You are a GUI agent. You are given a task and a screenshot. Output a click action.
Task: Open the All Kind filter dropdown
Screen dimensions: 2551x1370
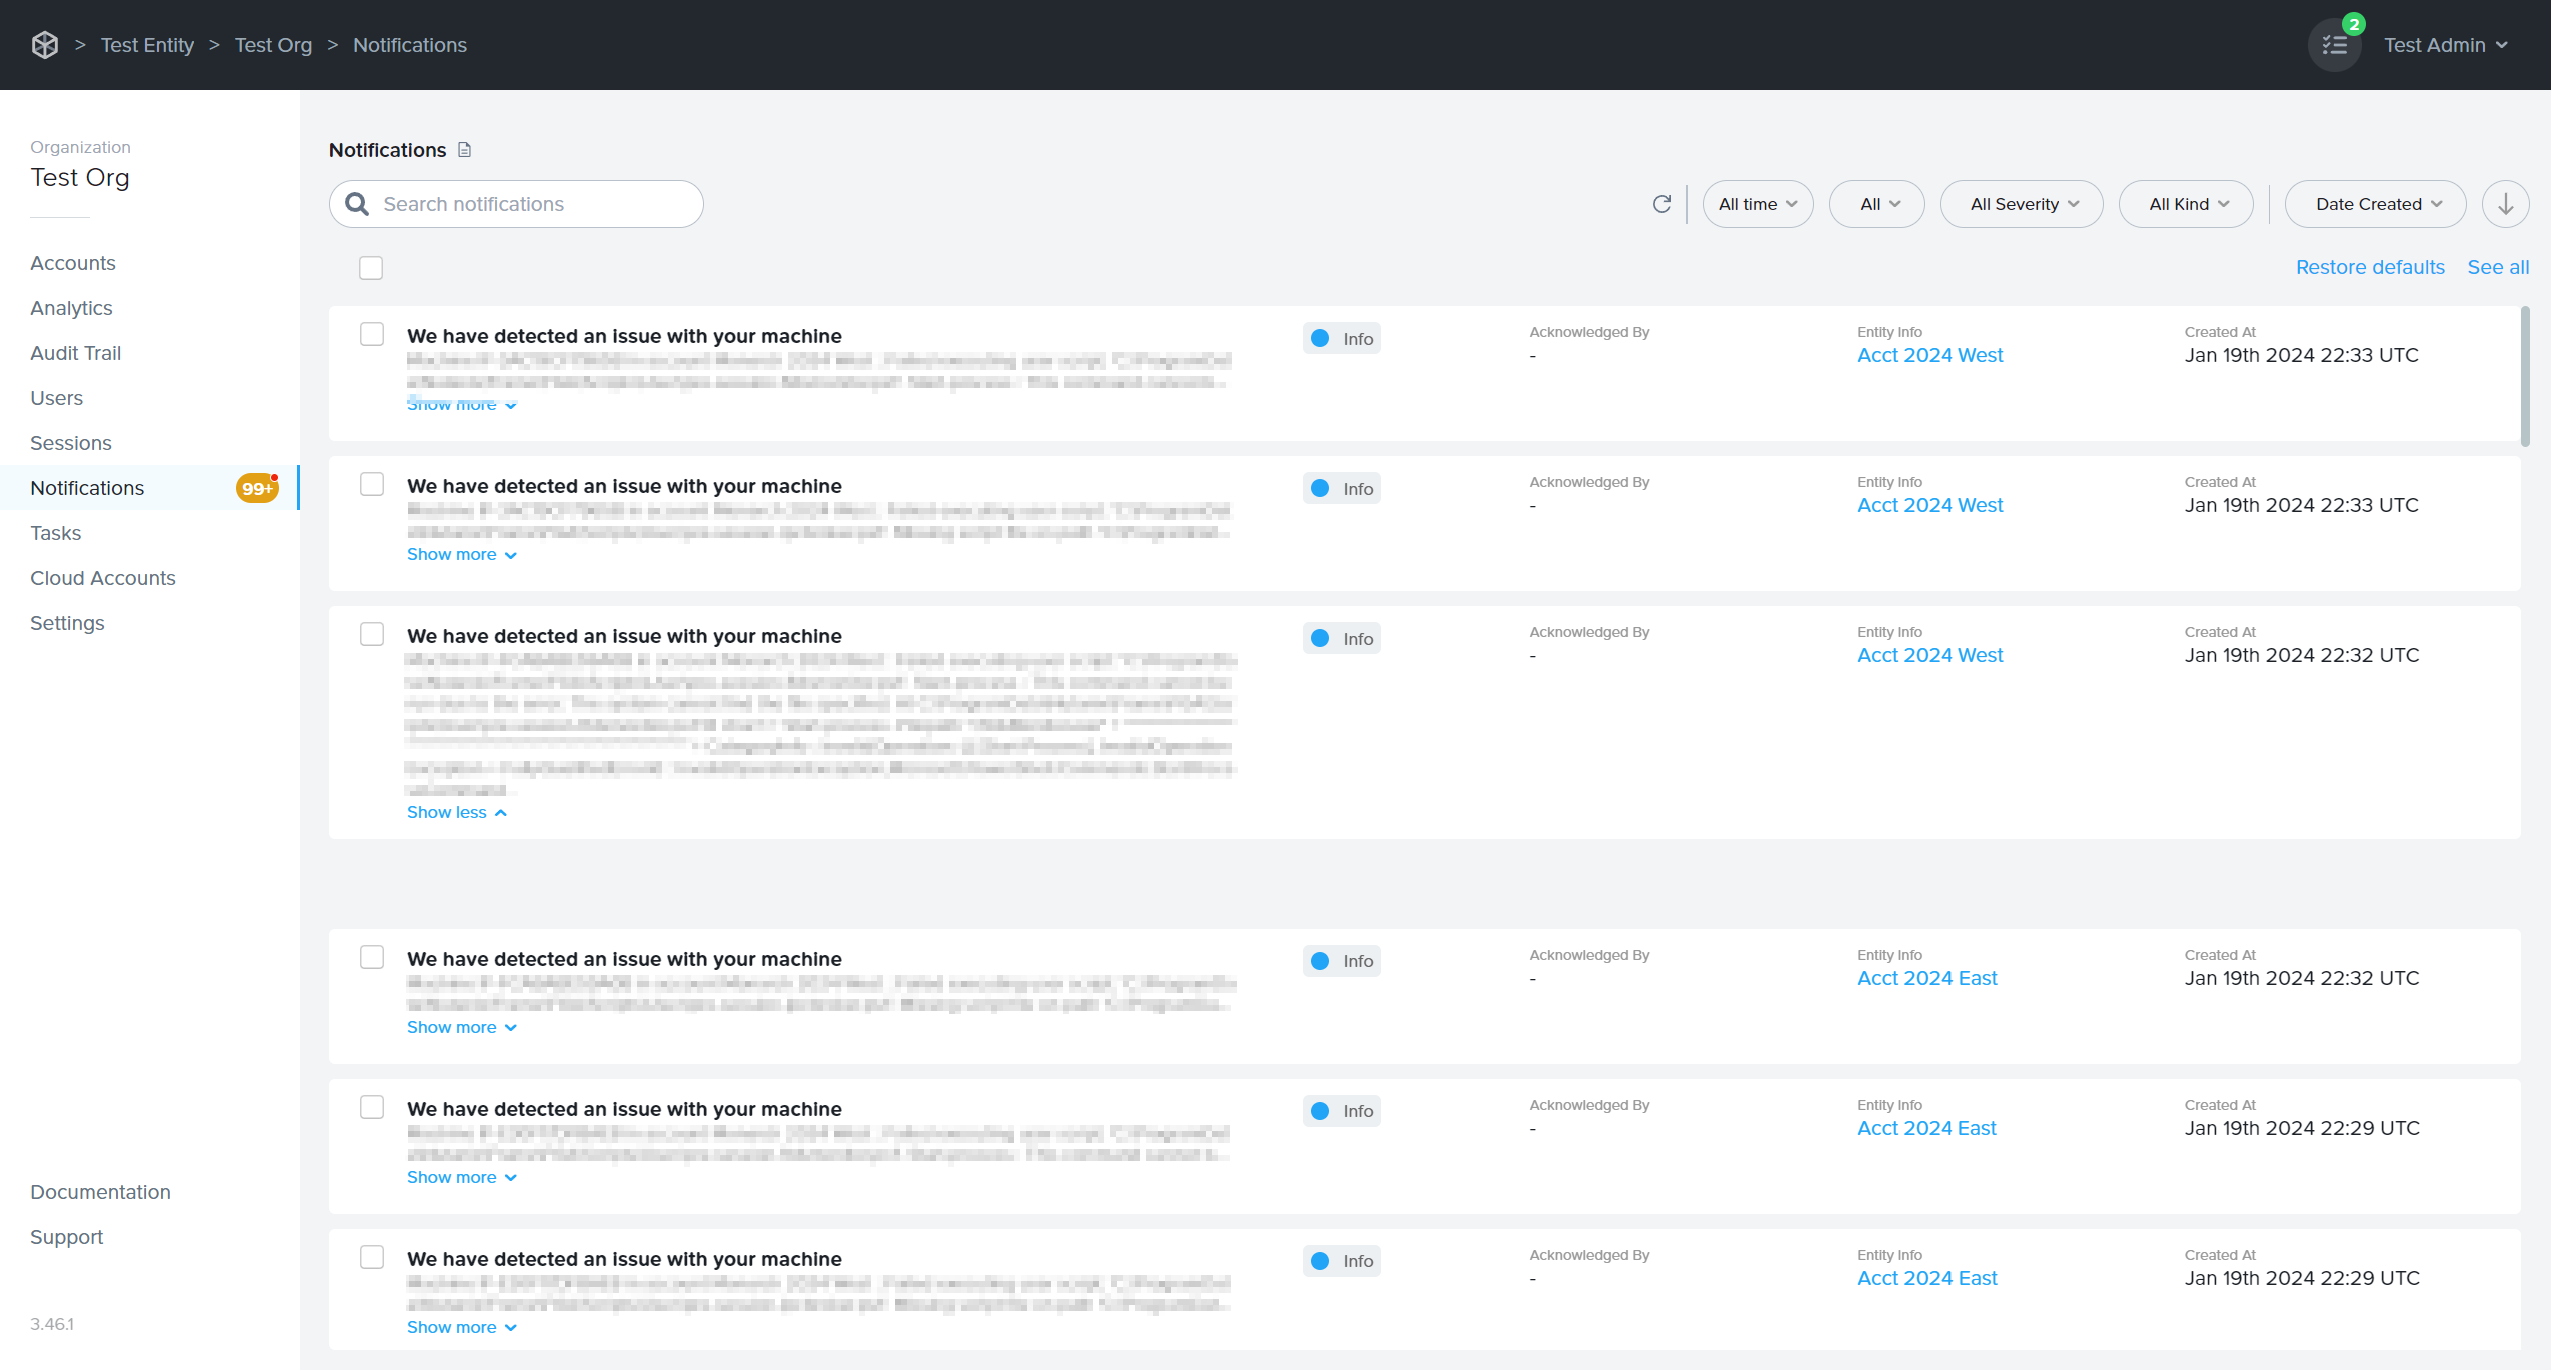tap(2185, 203)
